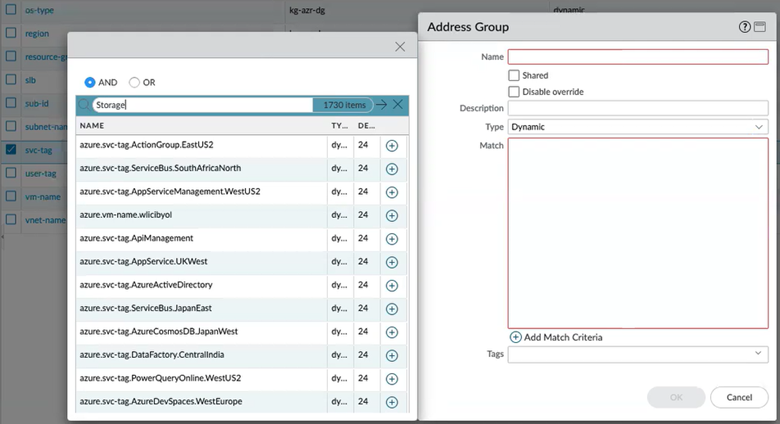
Task: Add azure.svc-tag.ServiceBus.SouthAfricaNorth via plus icon
Action: (x=391, y=169)
